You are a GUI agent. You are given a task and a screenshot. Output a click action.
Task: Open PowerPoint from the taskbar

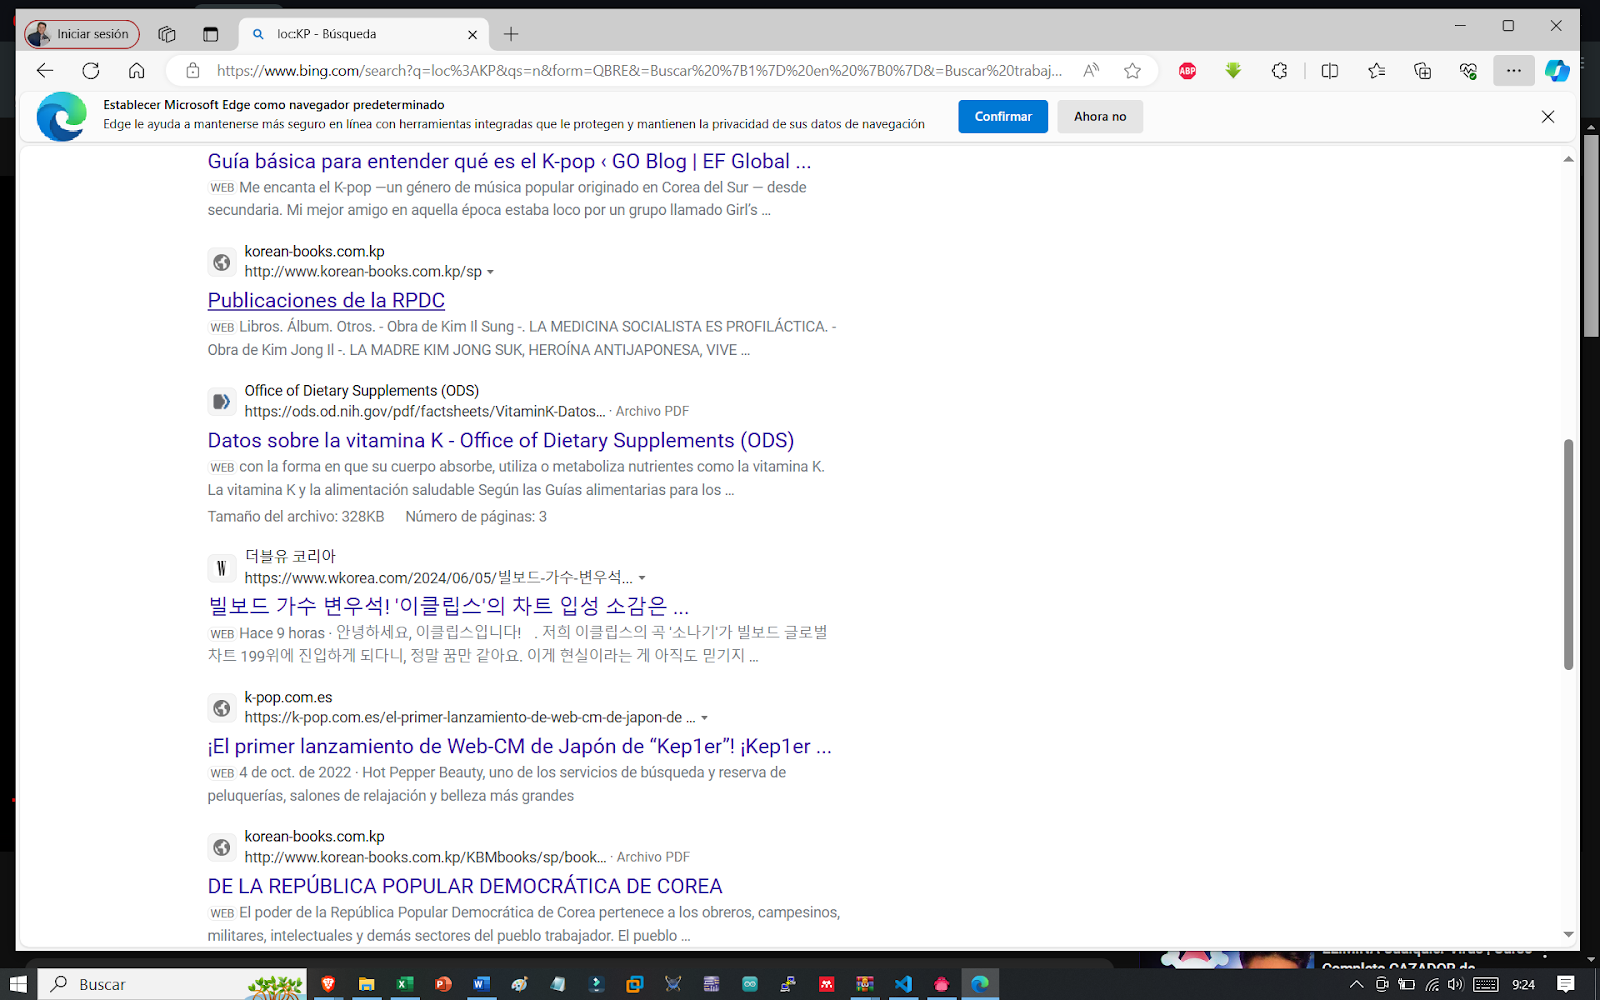pyautogui.click(x=443, y=984)
